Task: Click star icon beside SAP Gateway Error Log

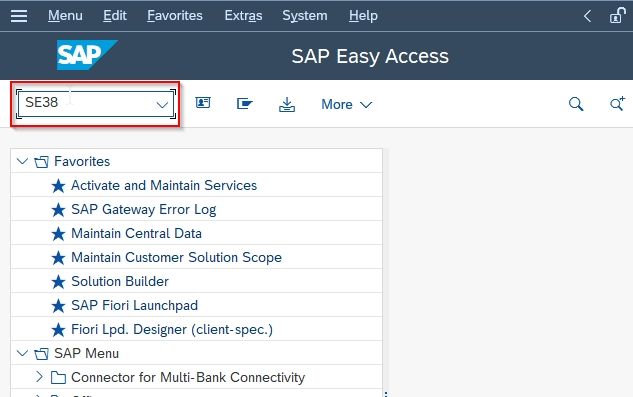Action: [x=58, y=210]
